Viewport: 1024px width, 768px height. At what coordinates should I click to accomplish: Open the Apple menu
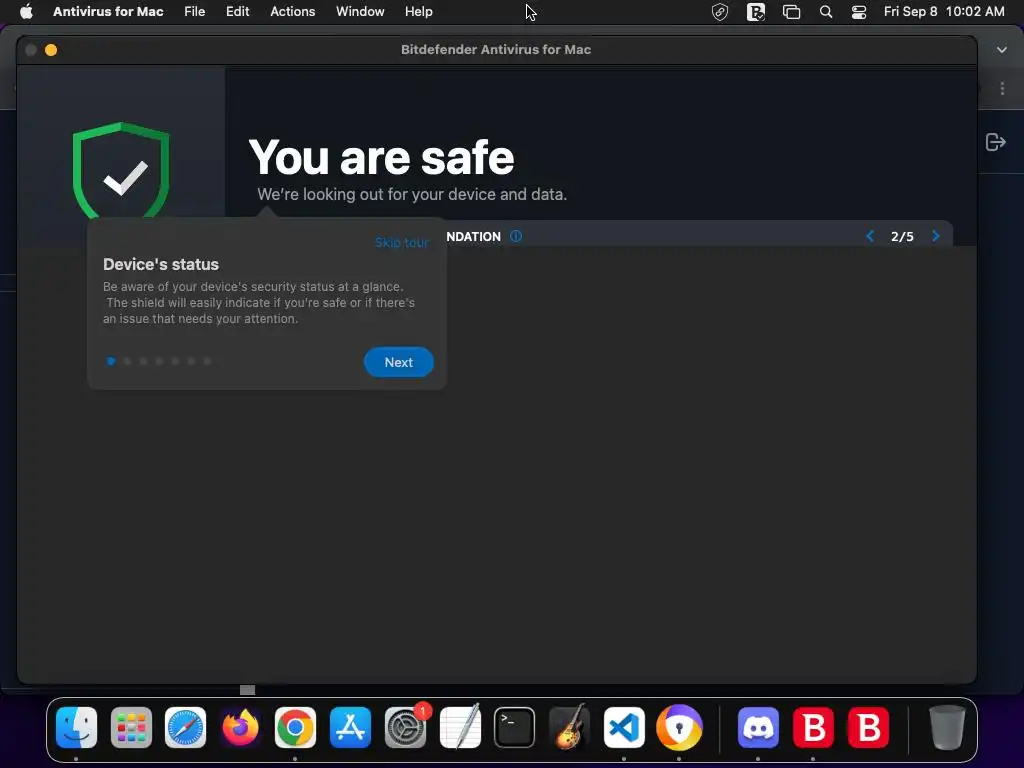click(26, 11)
